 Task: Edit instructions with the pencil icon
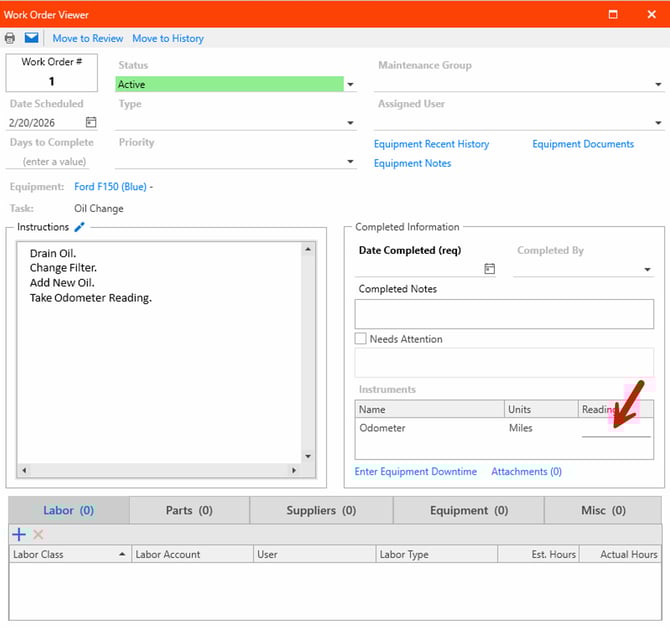80,227
